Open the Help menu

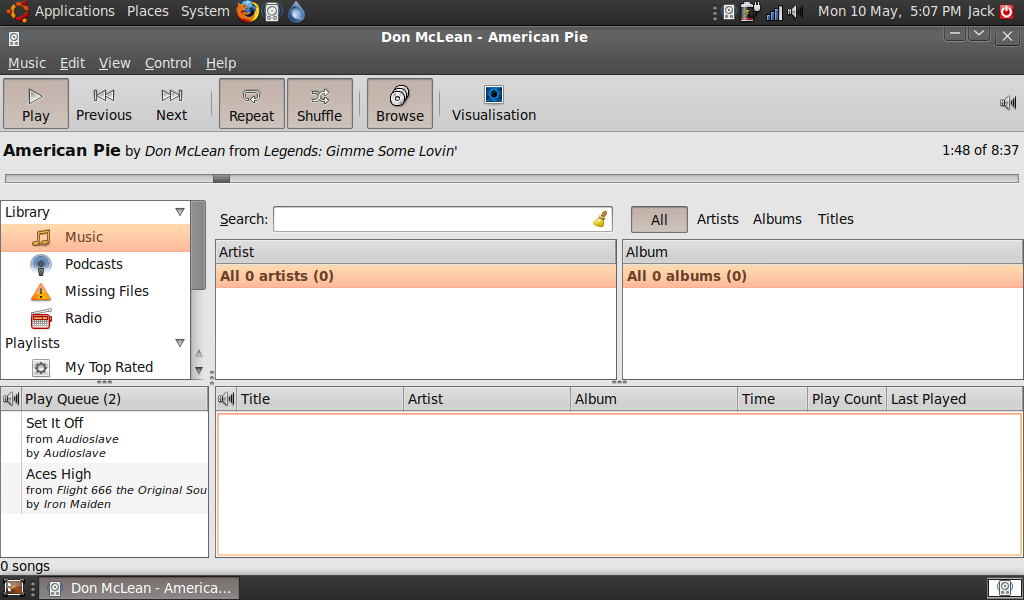tap(221, 63)
